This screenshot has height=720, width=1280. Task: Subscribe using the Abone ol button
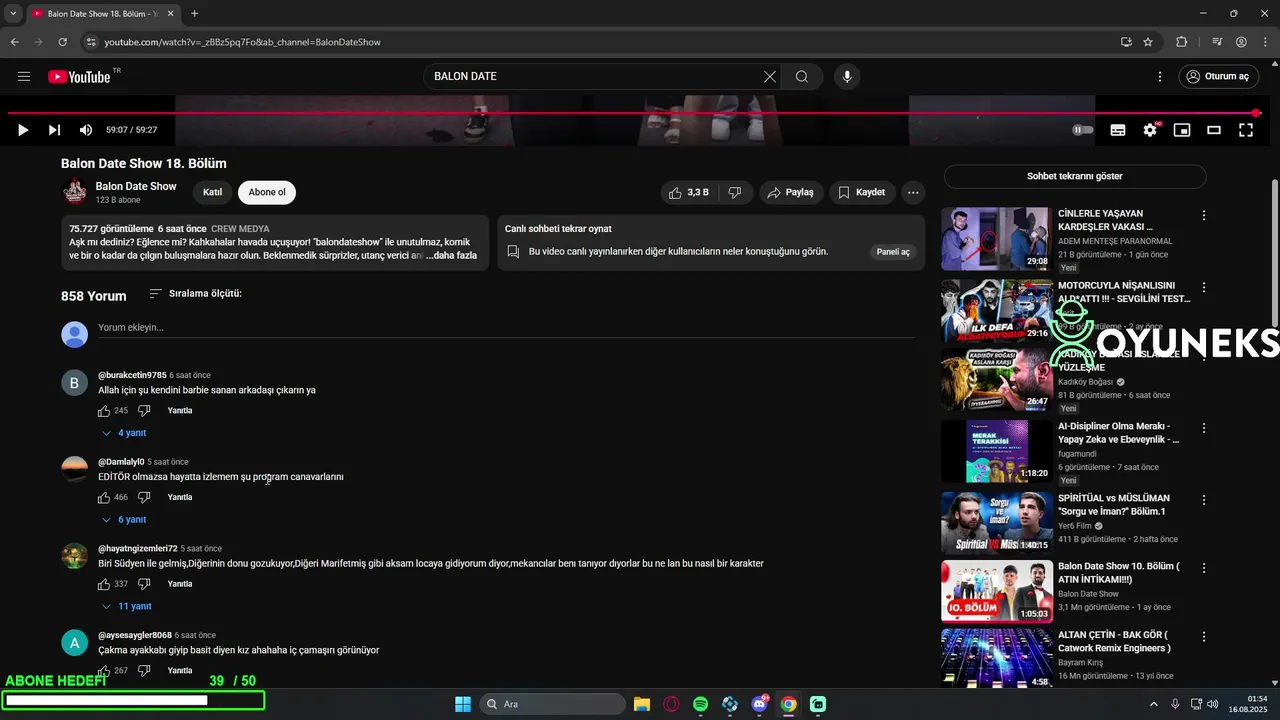[267, 192]
